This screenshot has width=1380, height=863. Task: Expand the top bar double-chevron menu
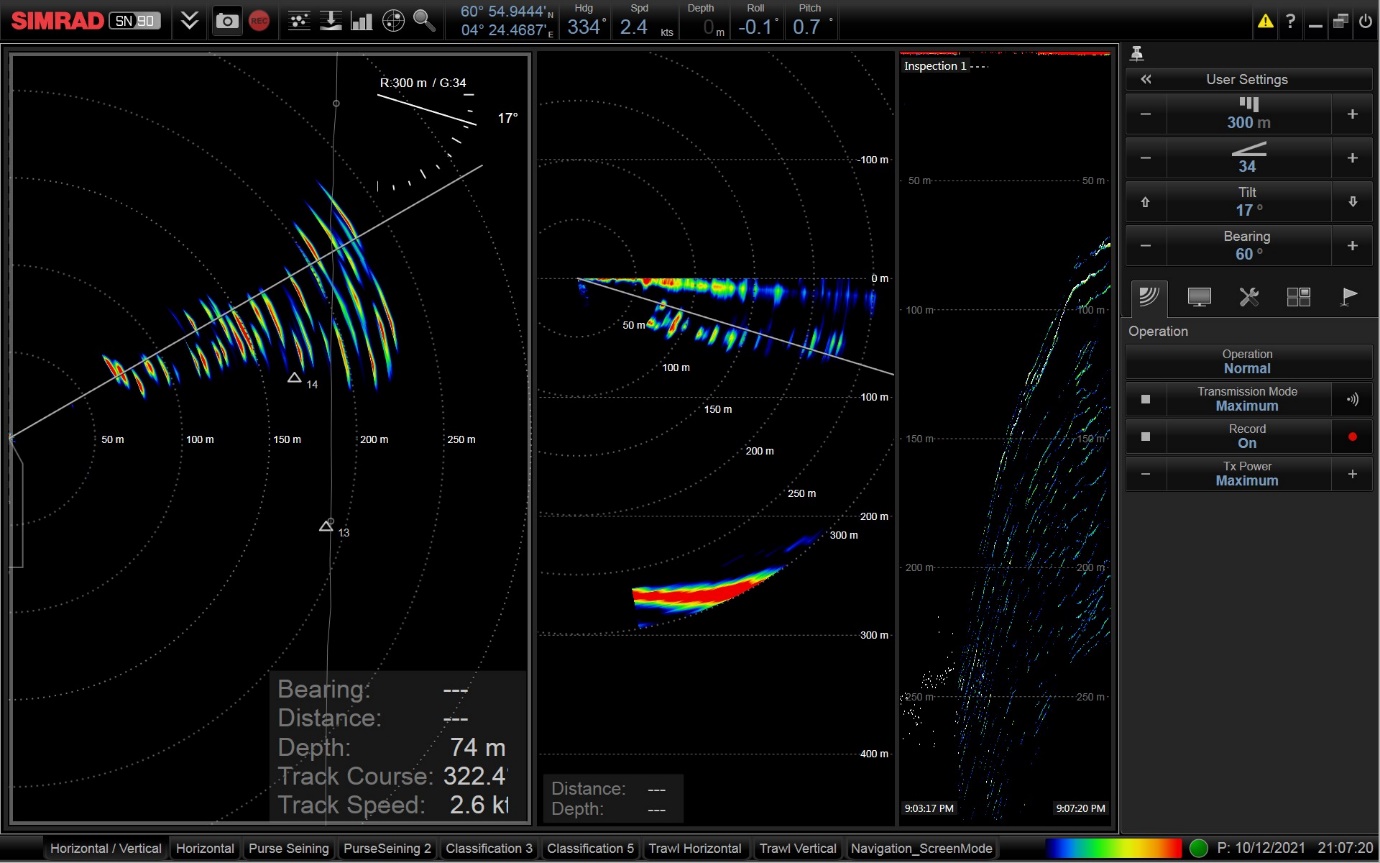coord(189,21)
